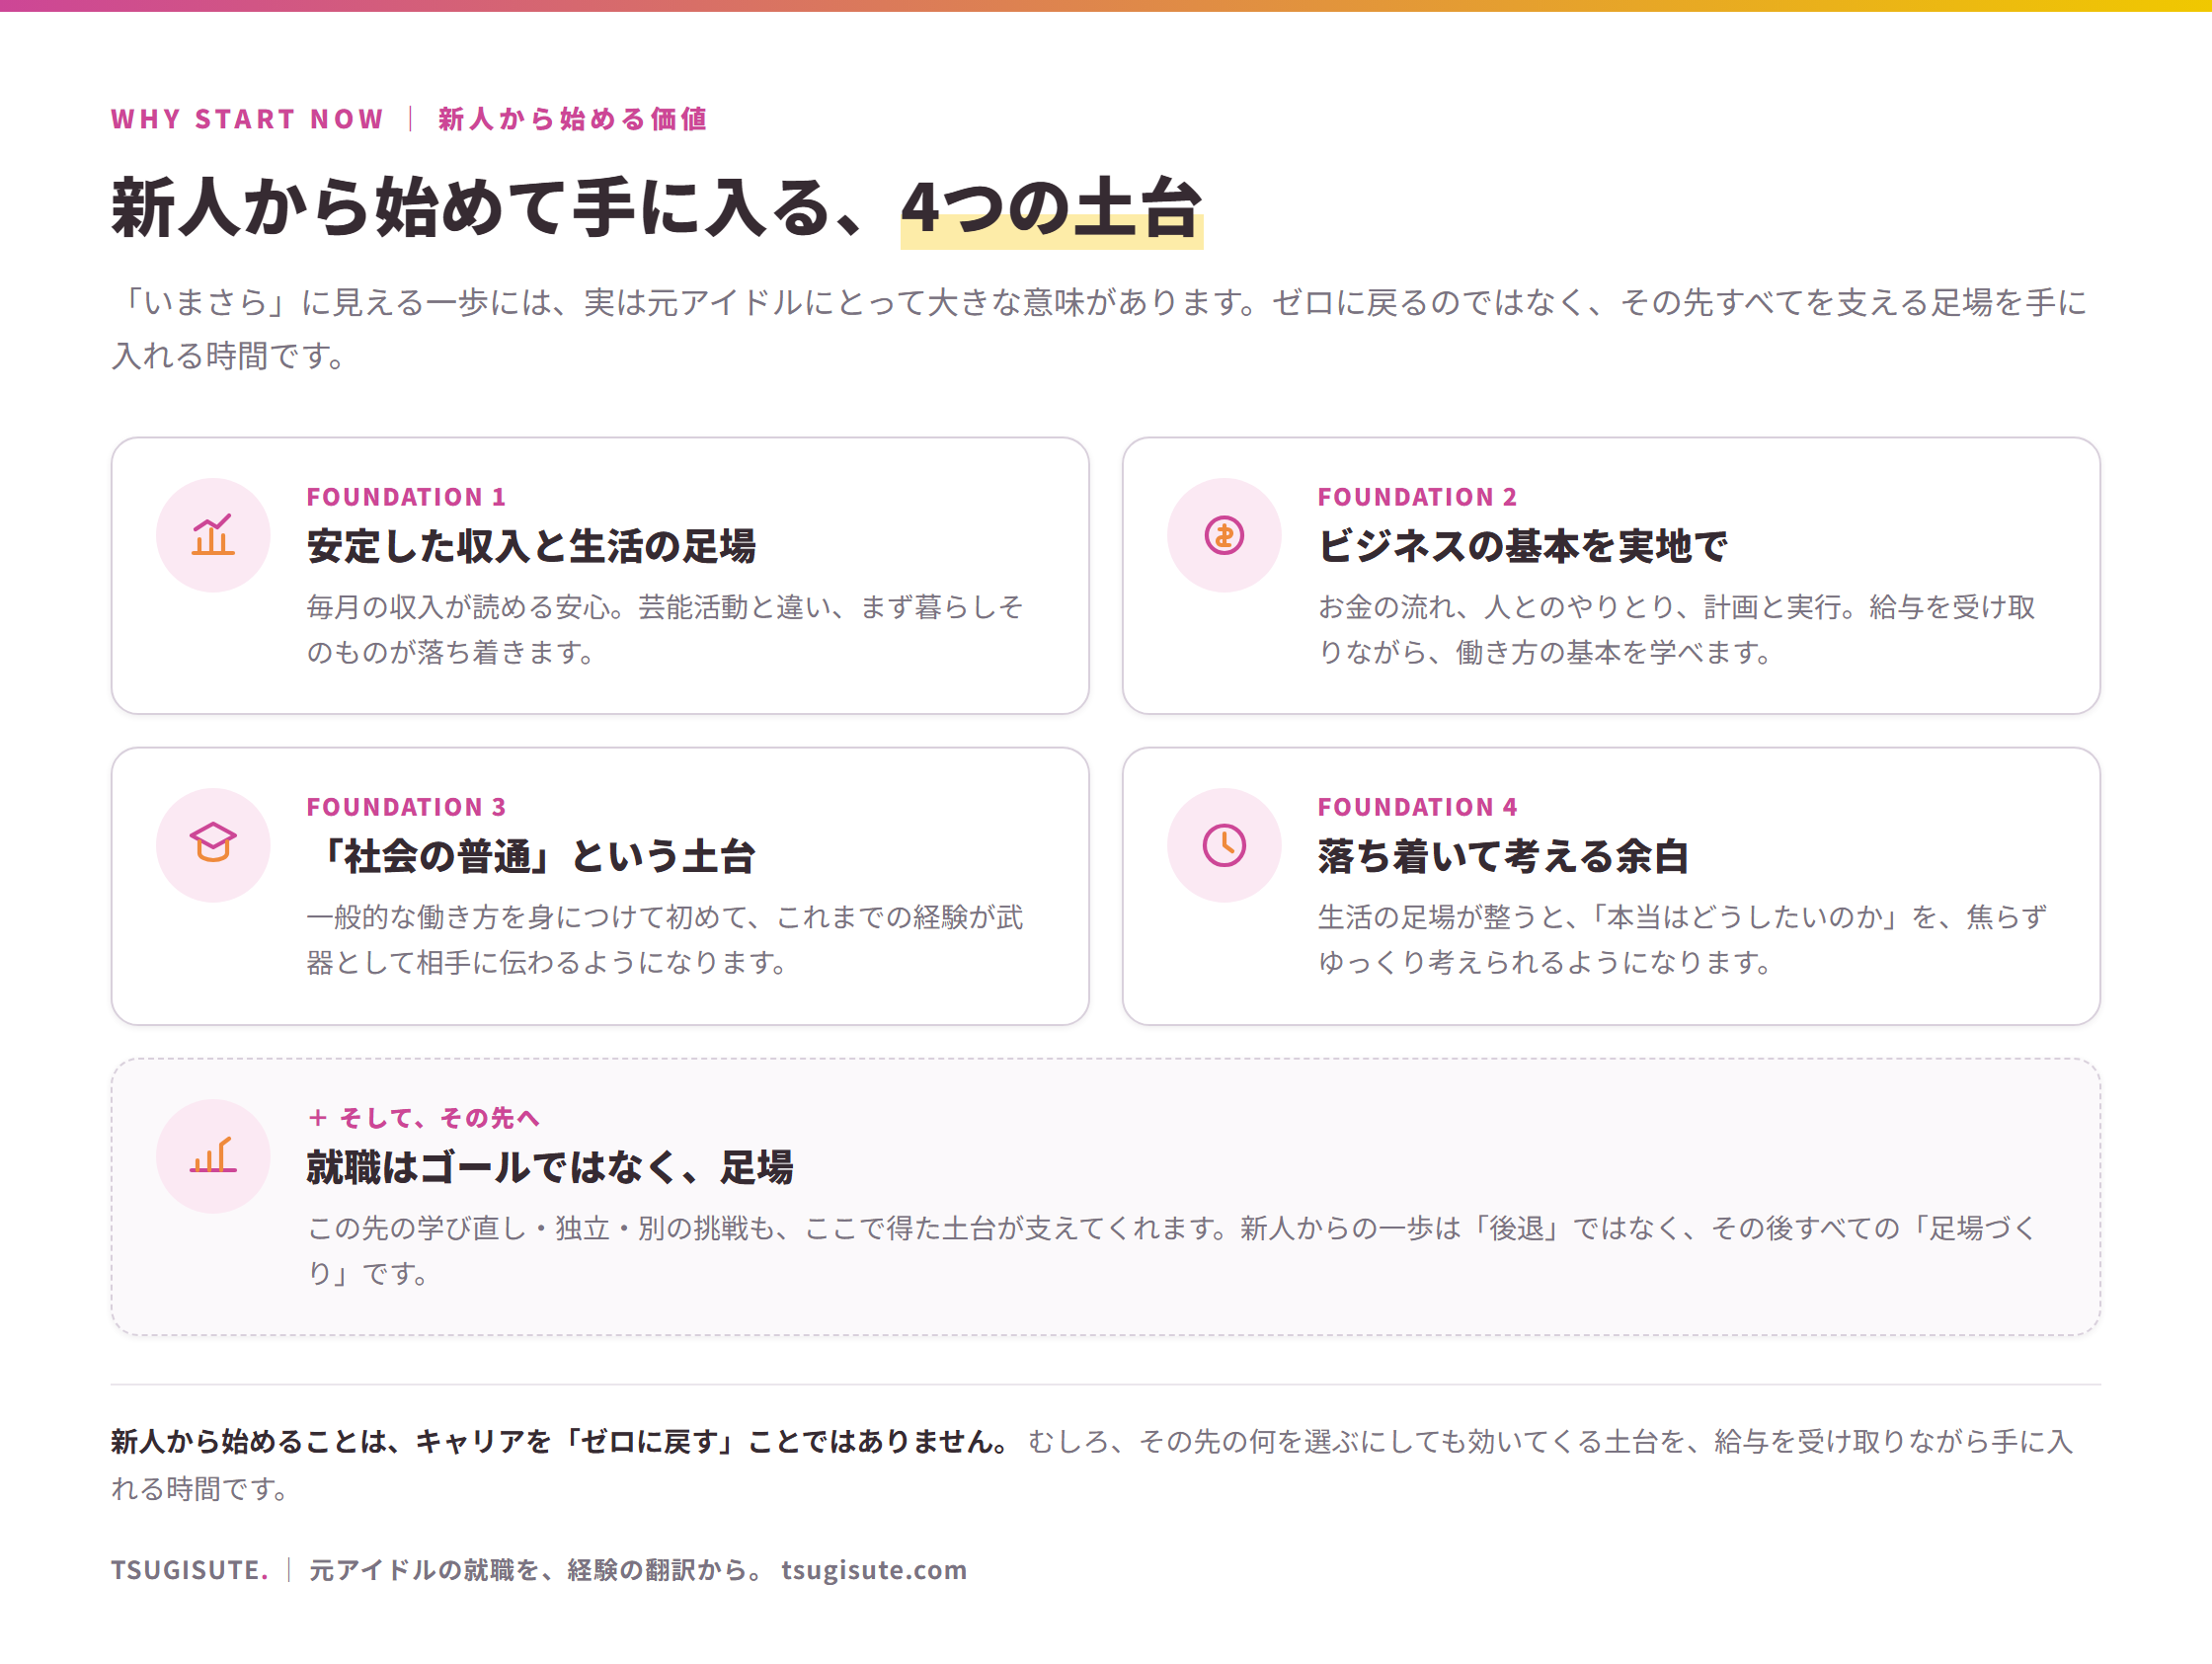The height and width of the screenshot is (1664, 2212).
Task: Click the bold sentence 新人から始めることは、キャリアを
Action: (561, 1442)
